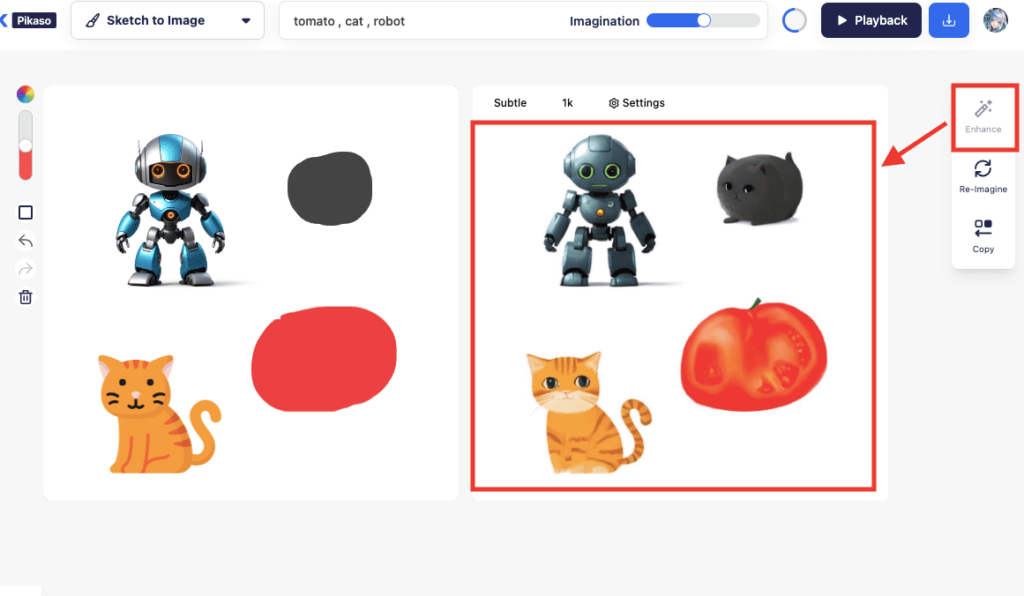Click the Enhance magic wand icon

[983, 110]
